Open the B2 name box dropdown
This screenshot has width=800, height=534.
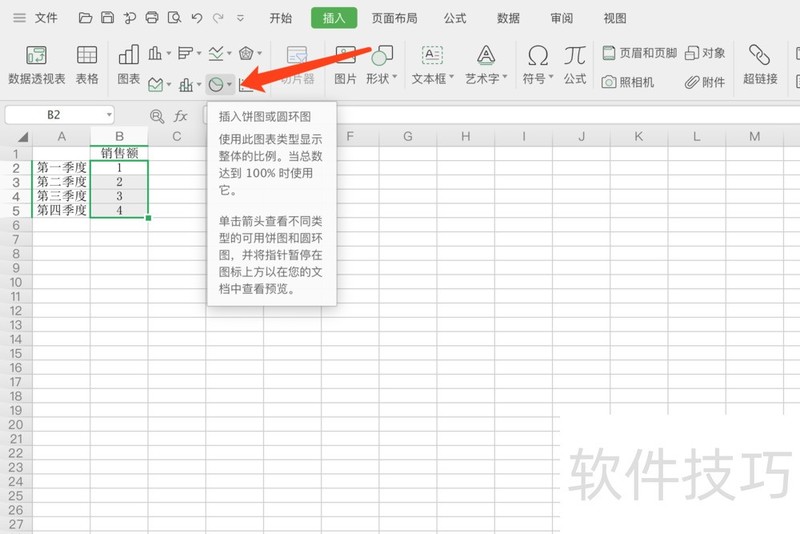click(x=109, y=115)
